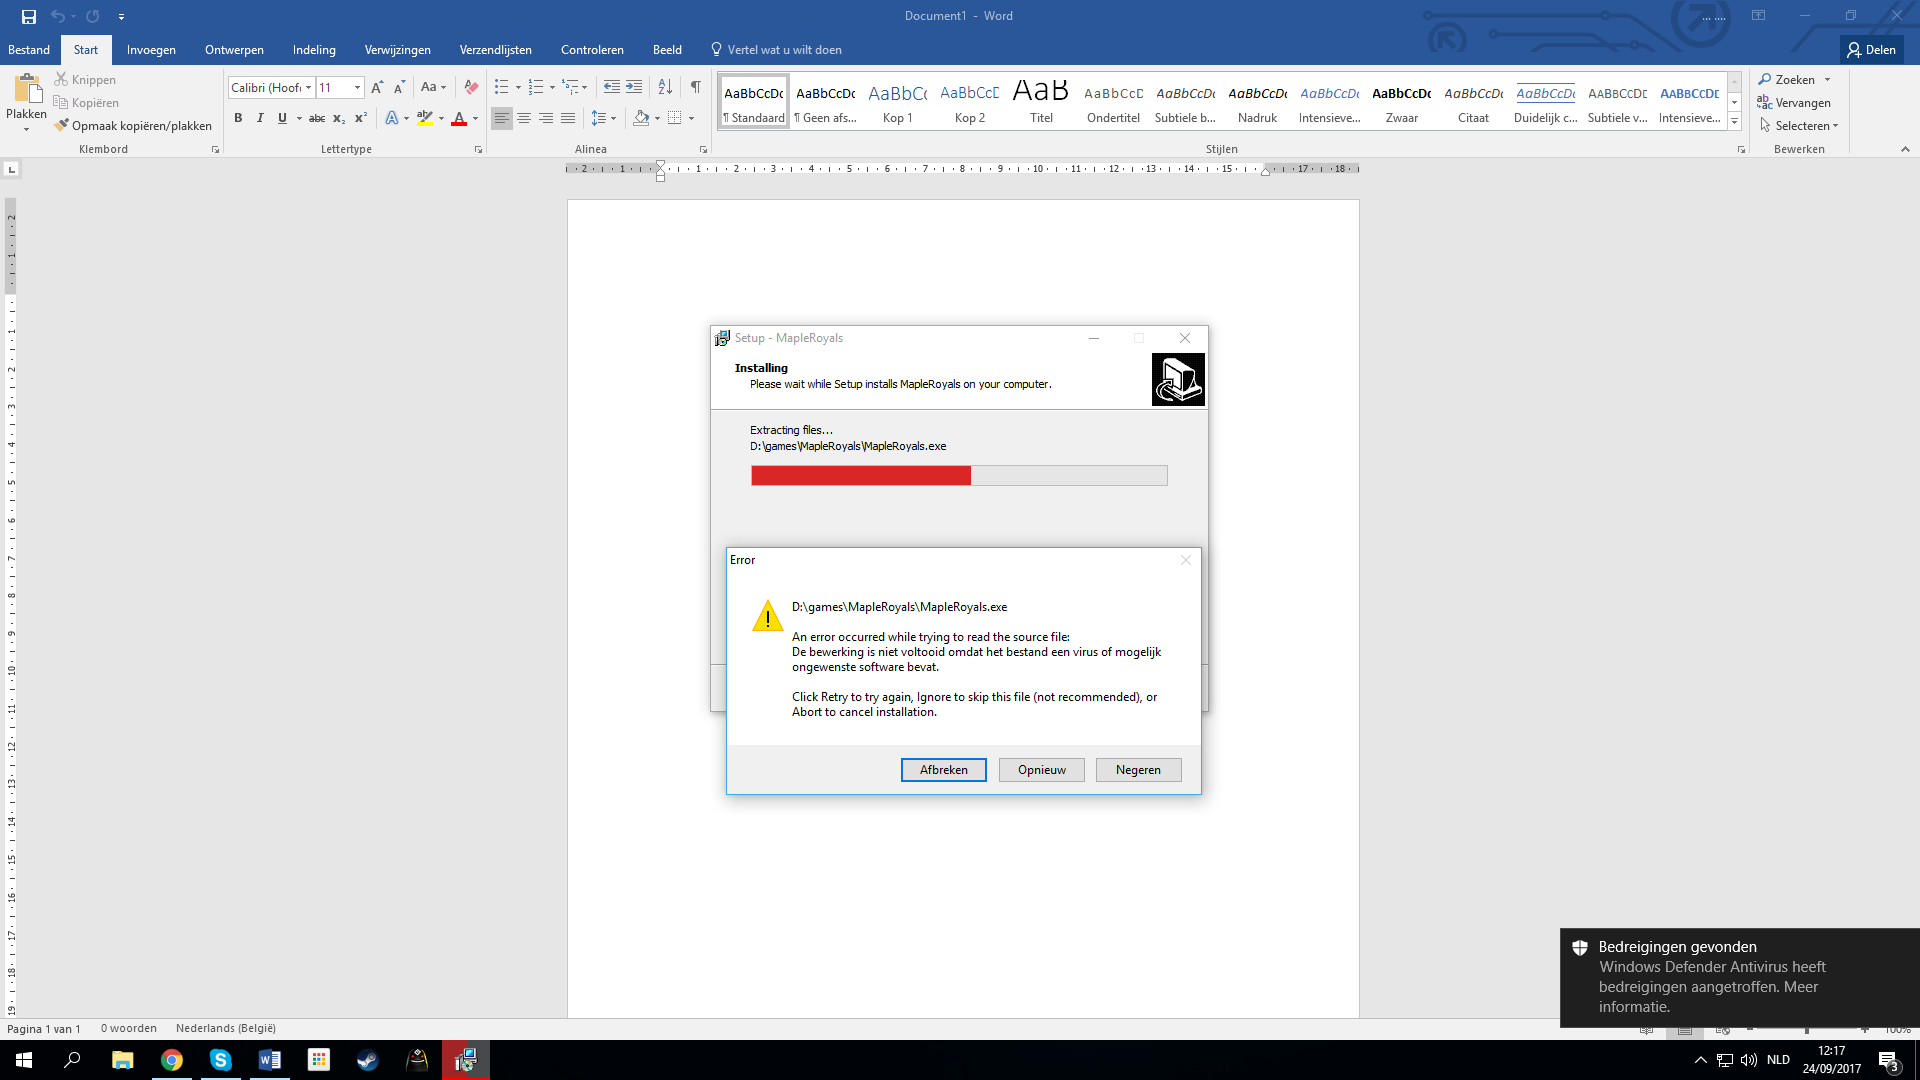The image size is (1920, 1080).
Task: Open the change case Aa dropdown
Action: tap(433, 88)
